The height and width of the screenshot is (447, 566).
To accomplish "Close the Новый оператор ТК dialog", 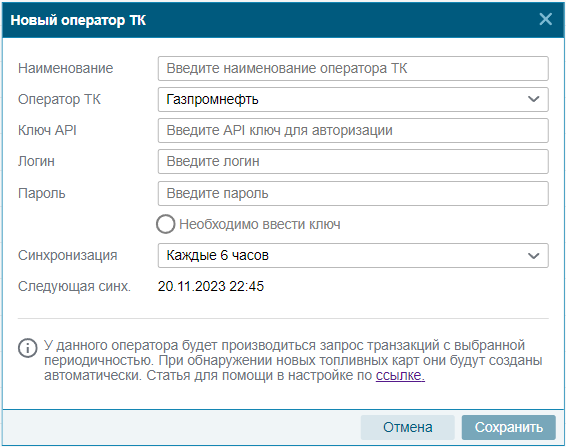I will pos(545,19).
